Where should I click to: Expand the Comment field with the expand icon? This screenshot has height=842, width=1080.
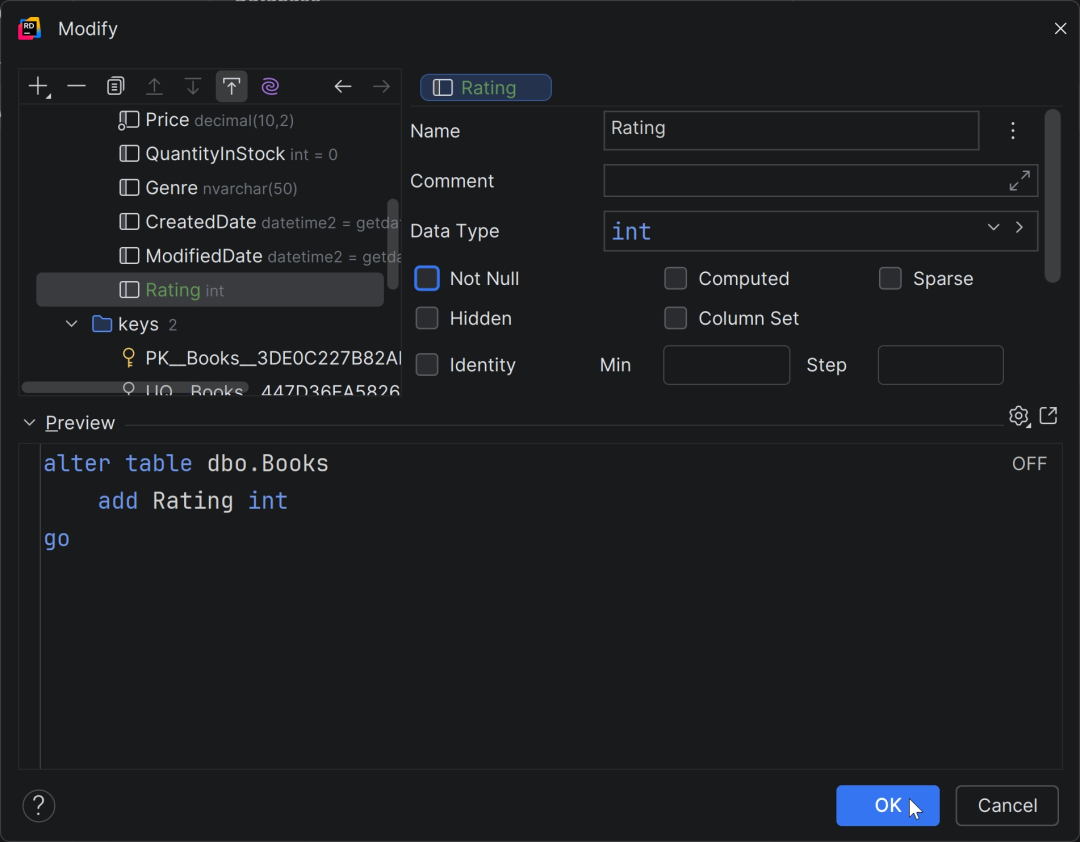1019,181
